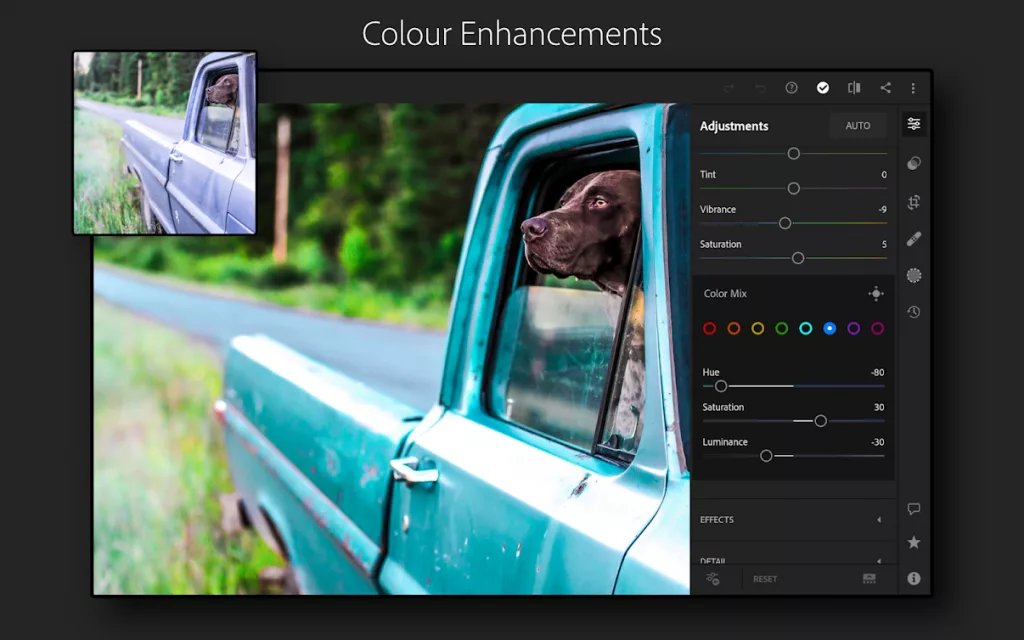The width and height of the screenshot is (1024, 640).
Task: Open the three-dot more options menu
Action: pos(913,88)
